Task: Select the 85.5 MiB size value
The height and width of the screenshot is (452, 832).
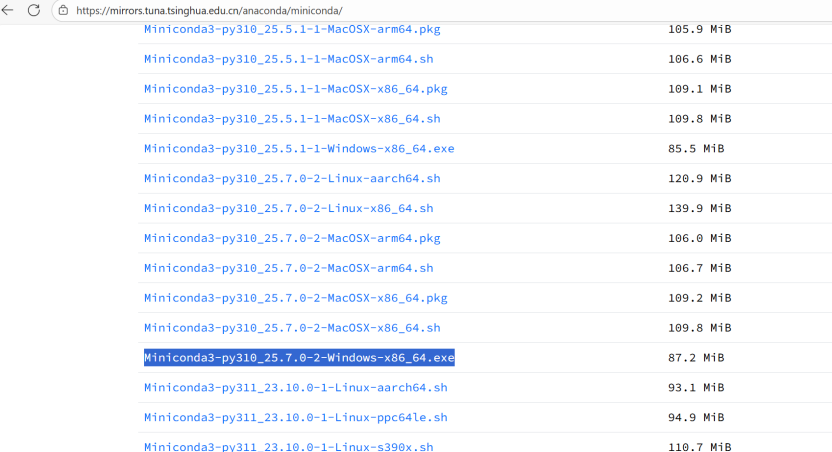Action: 696,149
